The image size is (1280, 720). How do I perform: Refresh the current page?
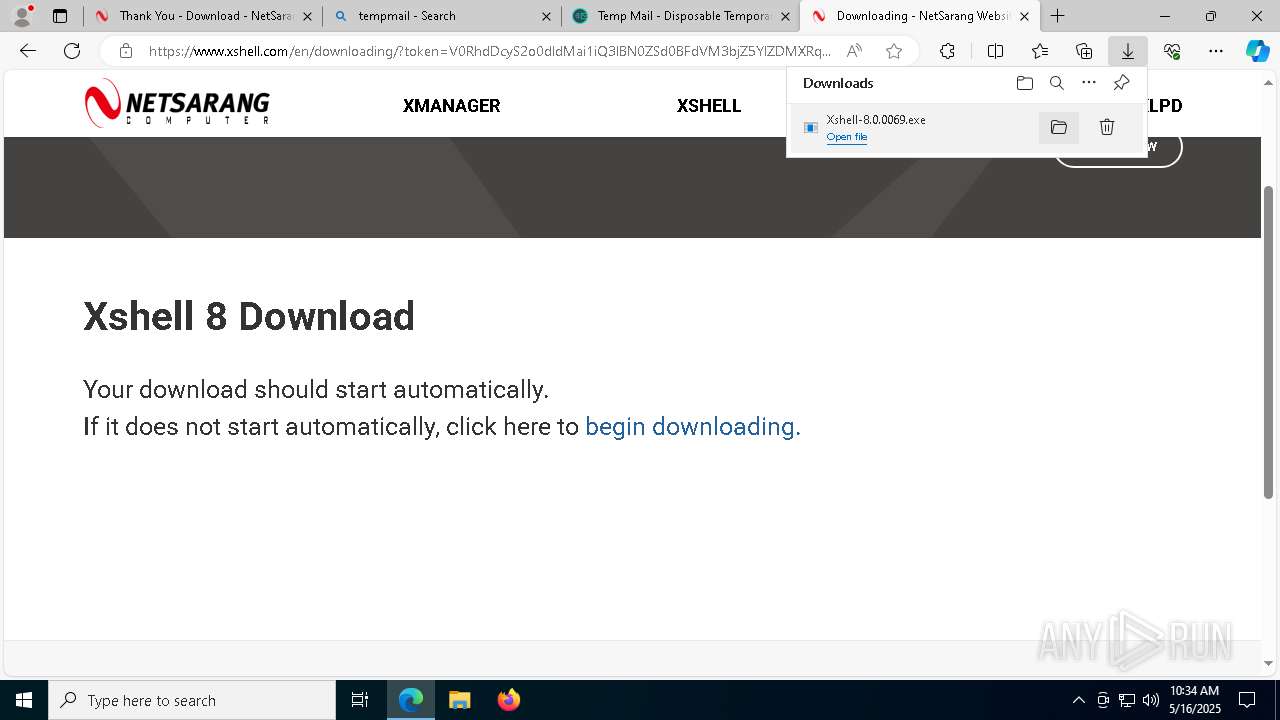click(72, 51)
